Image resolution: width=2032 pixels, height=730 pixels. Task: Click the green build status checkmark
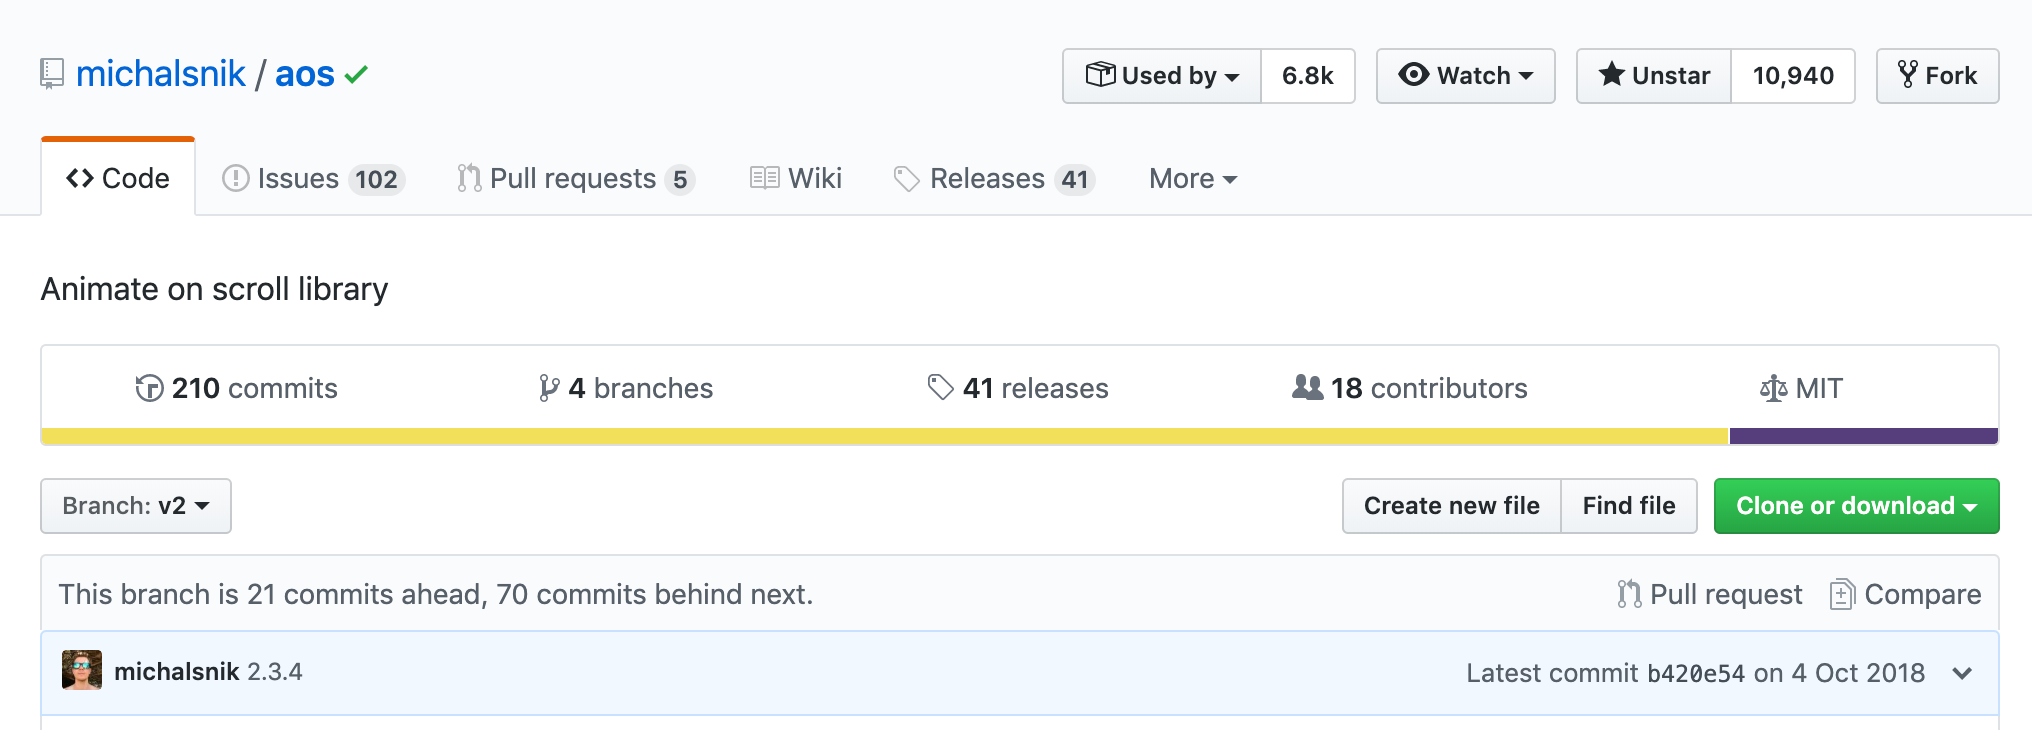(356, 75)
